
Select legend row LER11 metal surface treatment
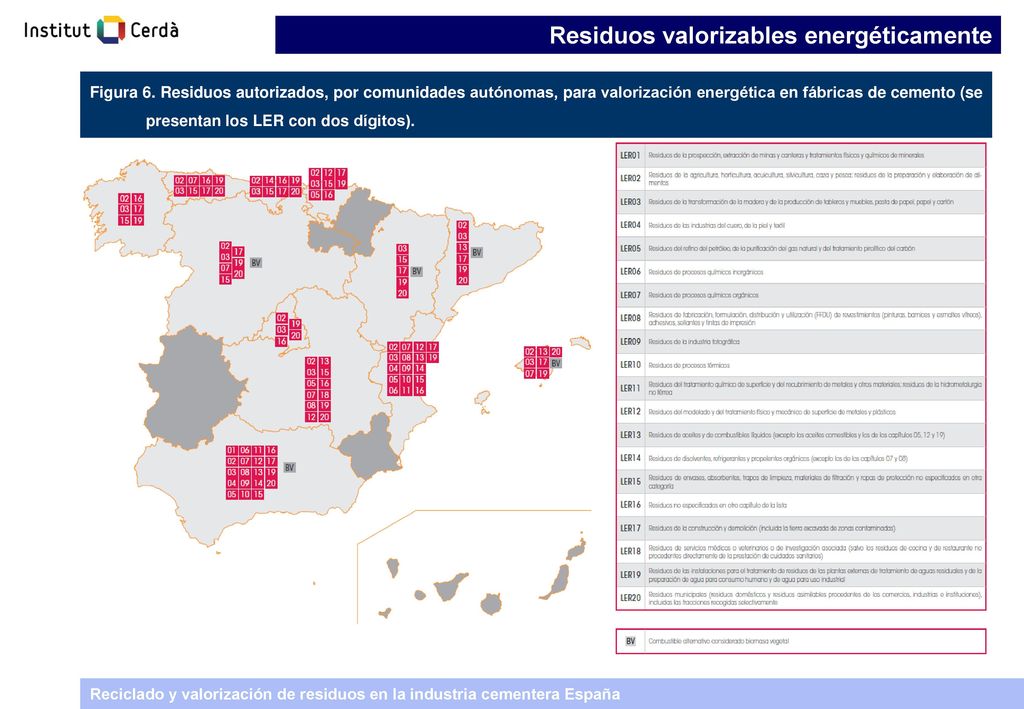801,388
